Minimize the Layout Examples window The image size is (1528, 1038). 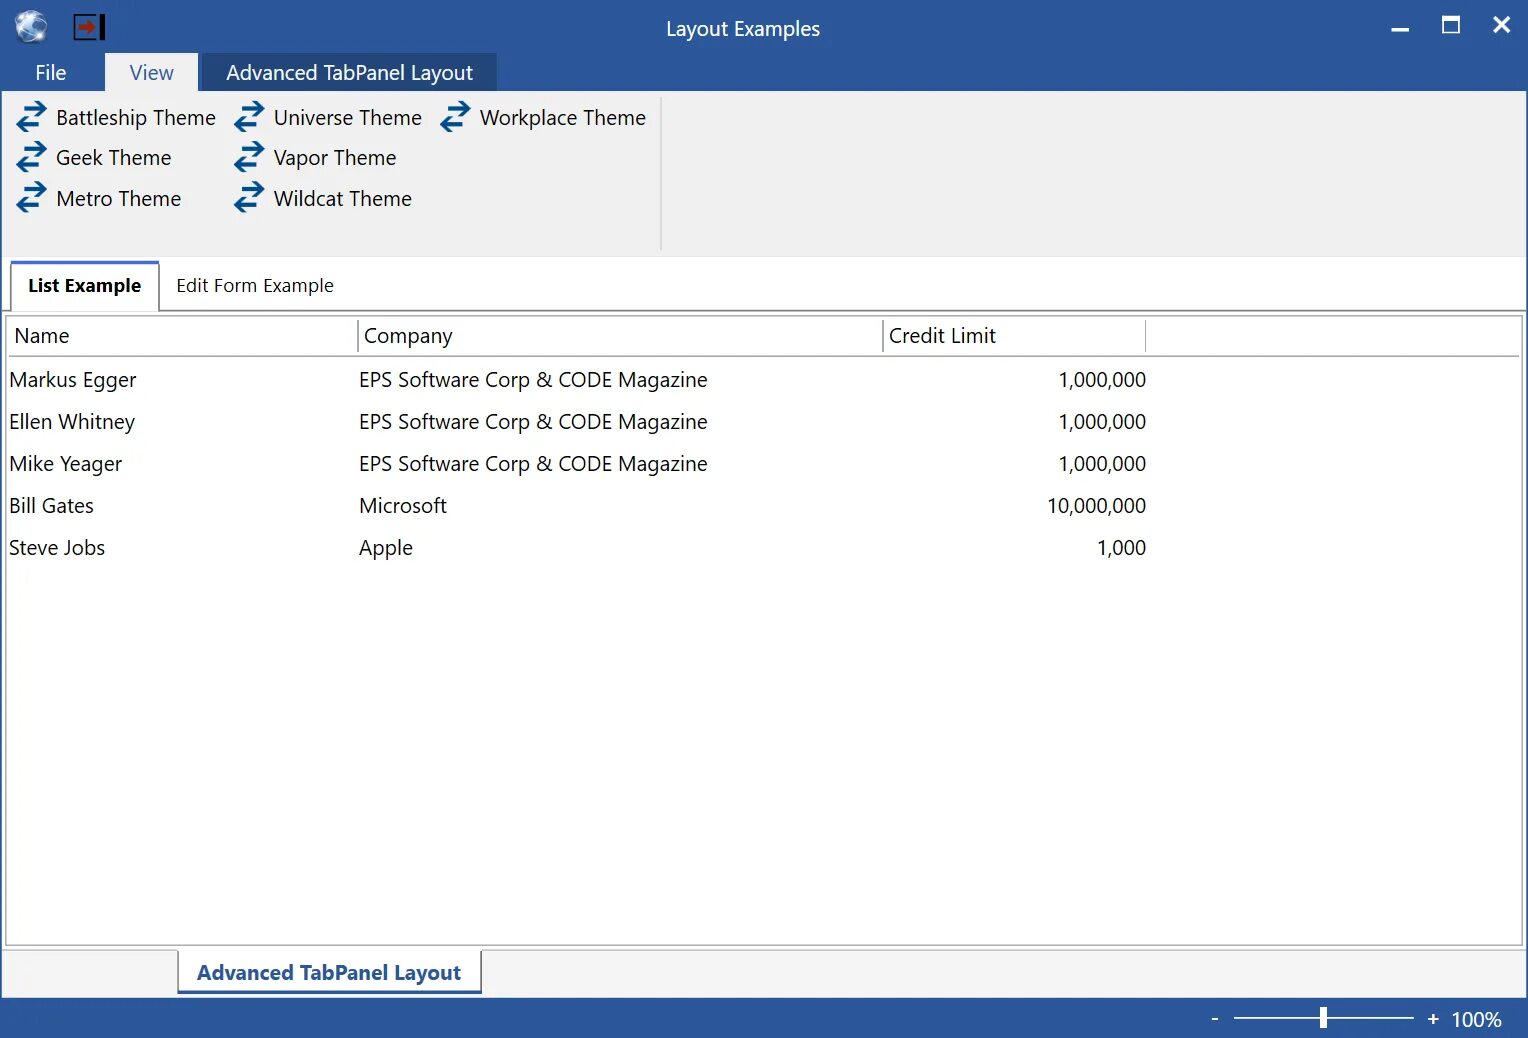pos(1400,27)
